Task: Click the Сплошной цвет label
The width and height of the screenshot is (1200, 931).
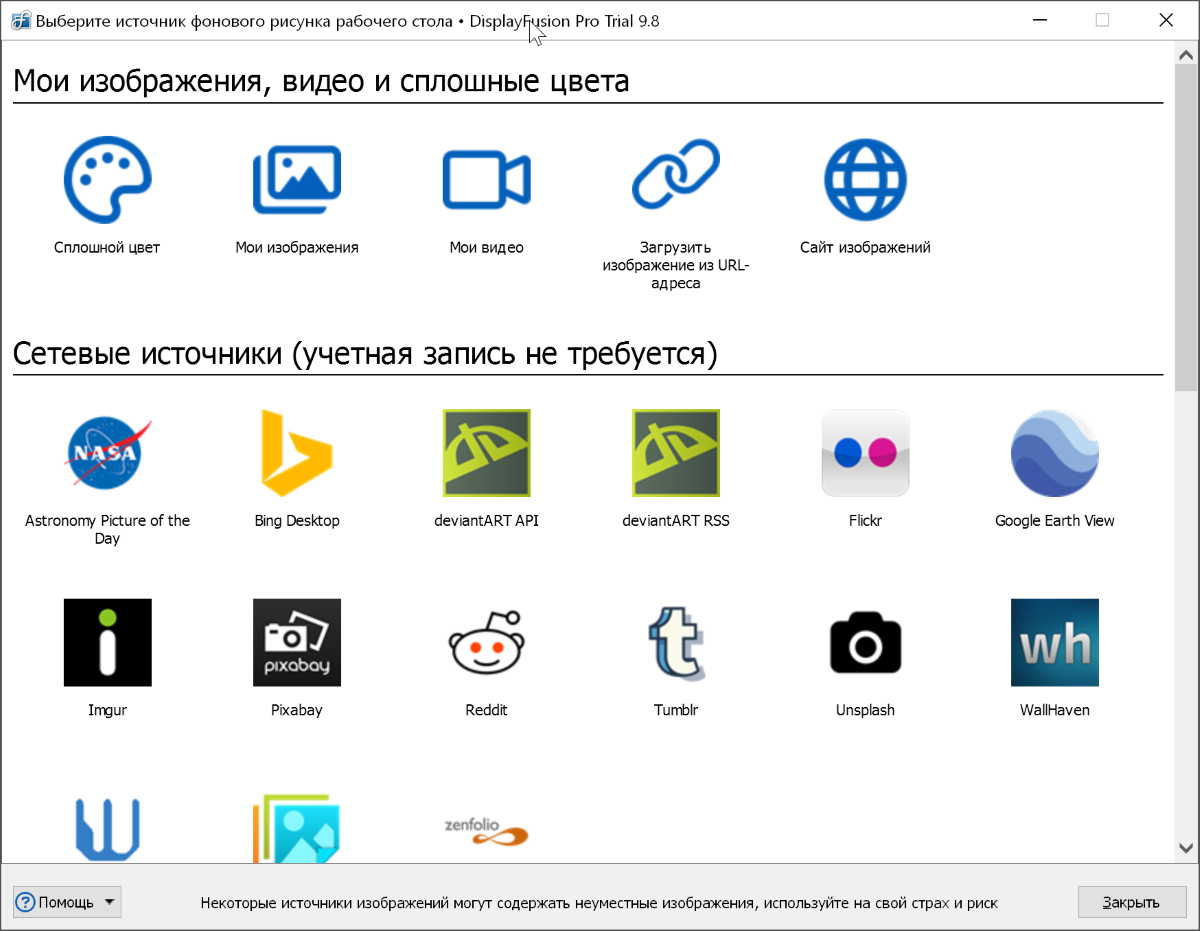Action: [x=107, y=247]
